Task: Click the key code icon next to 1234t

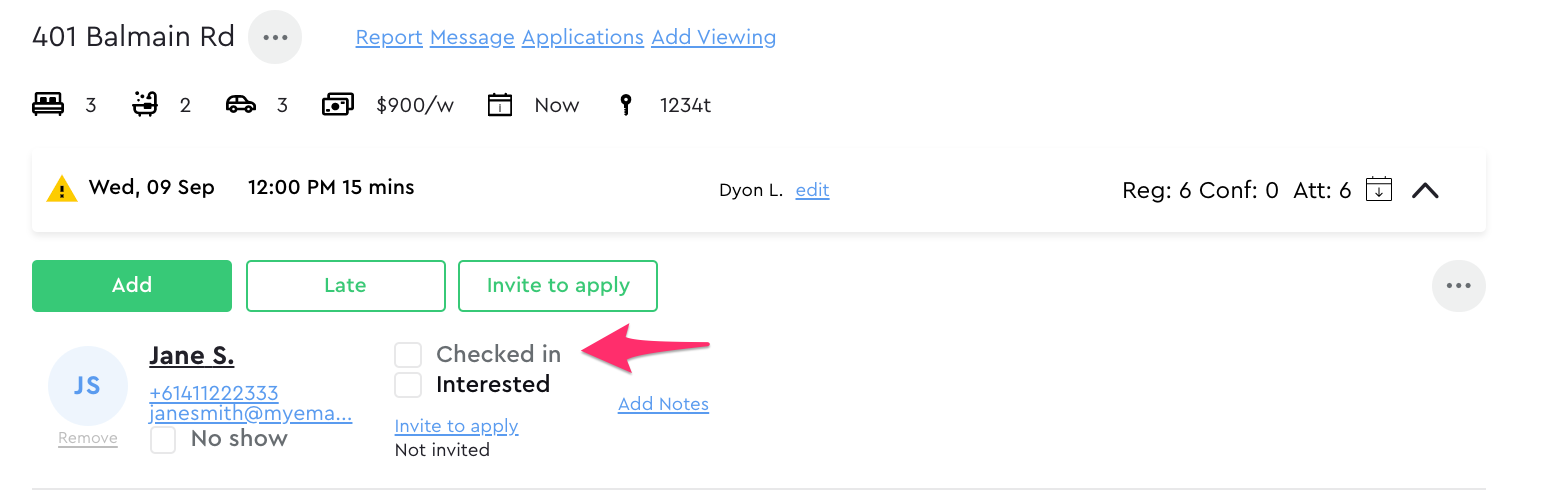Action: coord(626,105)
